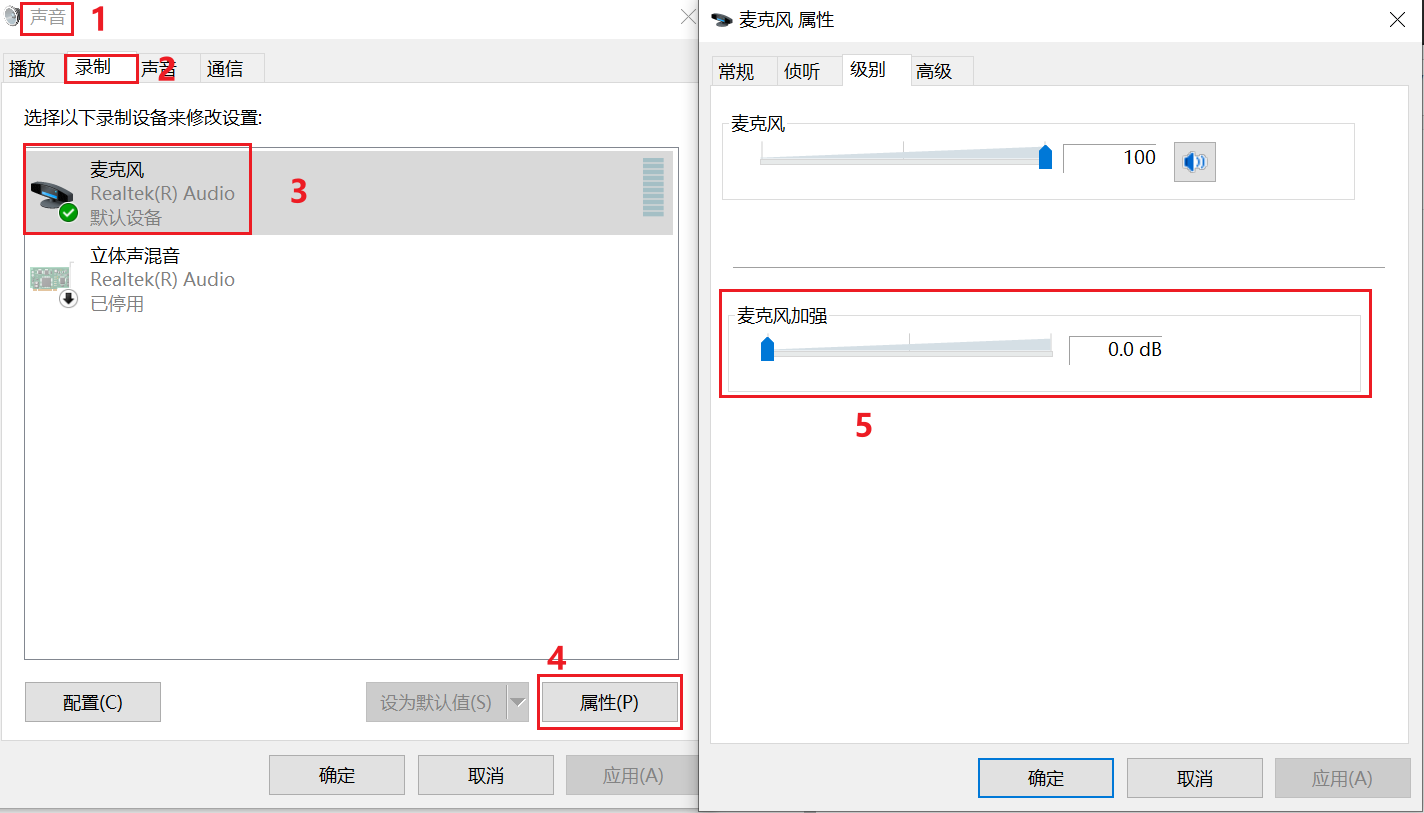
Task: Click the 属性(P) button
Action: click(x=609, y=703)
